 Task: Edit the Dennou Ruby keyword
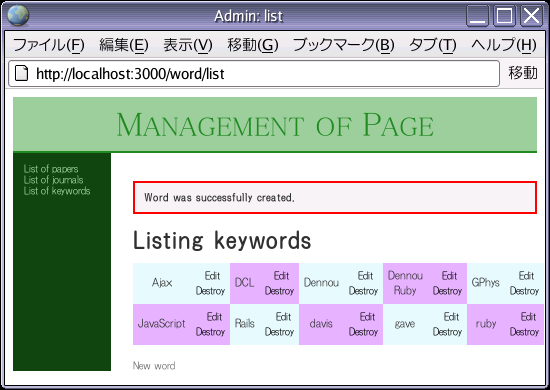(449, 276)
